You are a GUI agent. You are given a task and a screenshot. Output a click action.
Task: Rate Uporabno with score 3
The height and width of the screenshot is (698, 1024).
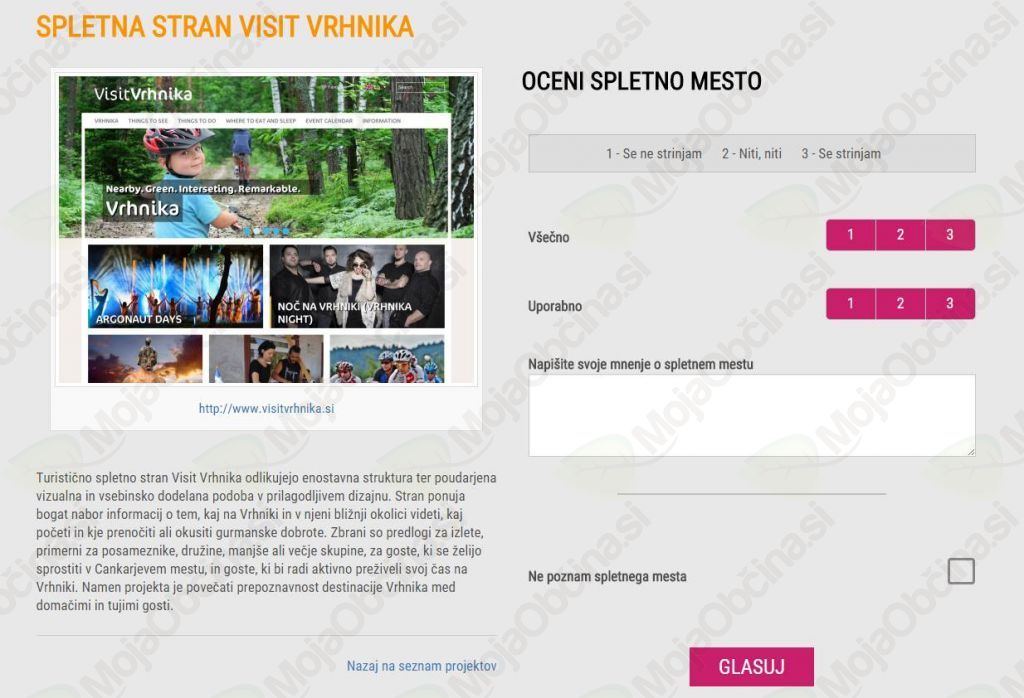pos(950,304)
